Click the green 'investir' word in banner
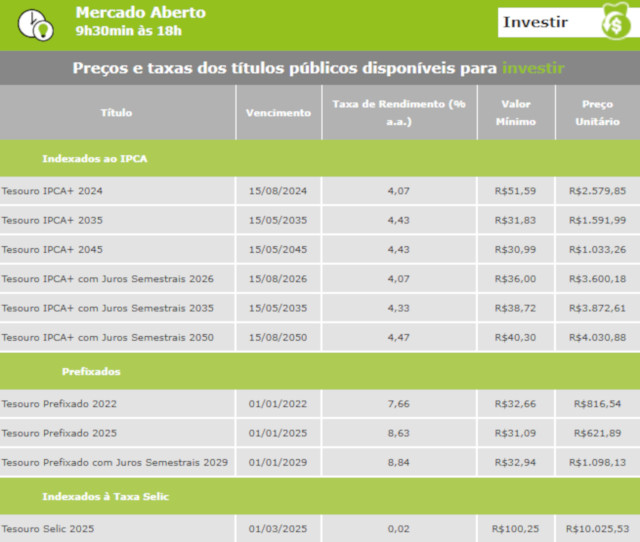 point(533,68)
